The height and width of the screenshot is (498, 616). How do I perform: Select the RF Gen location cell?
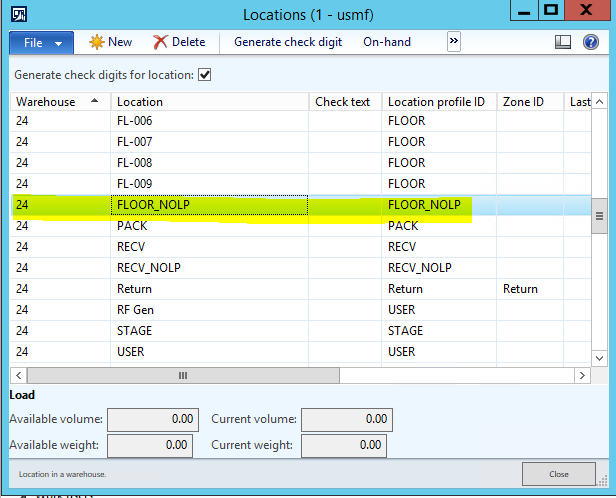[x=210, y=310]
